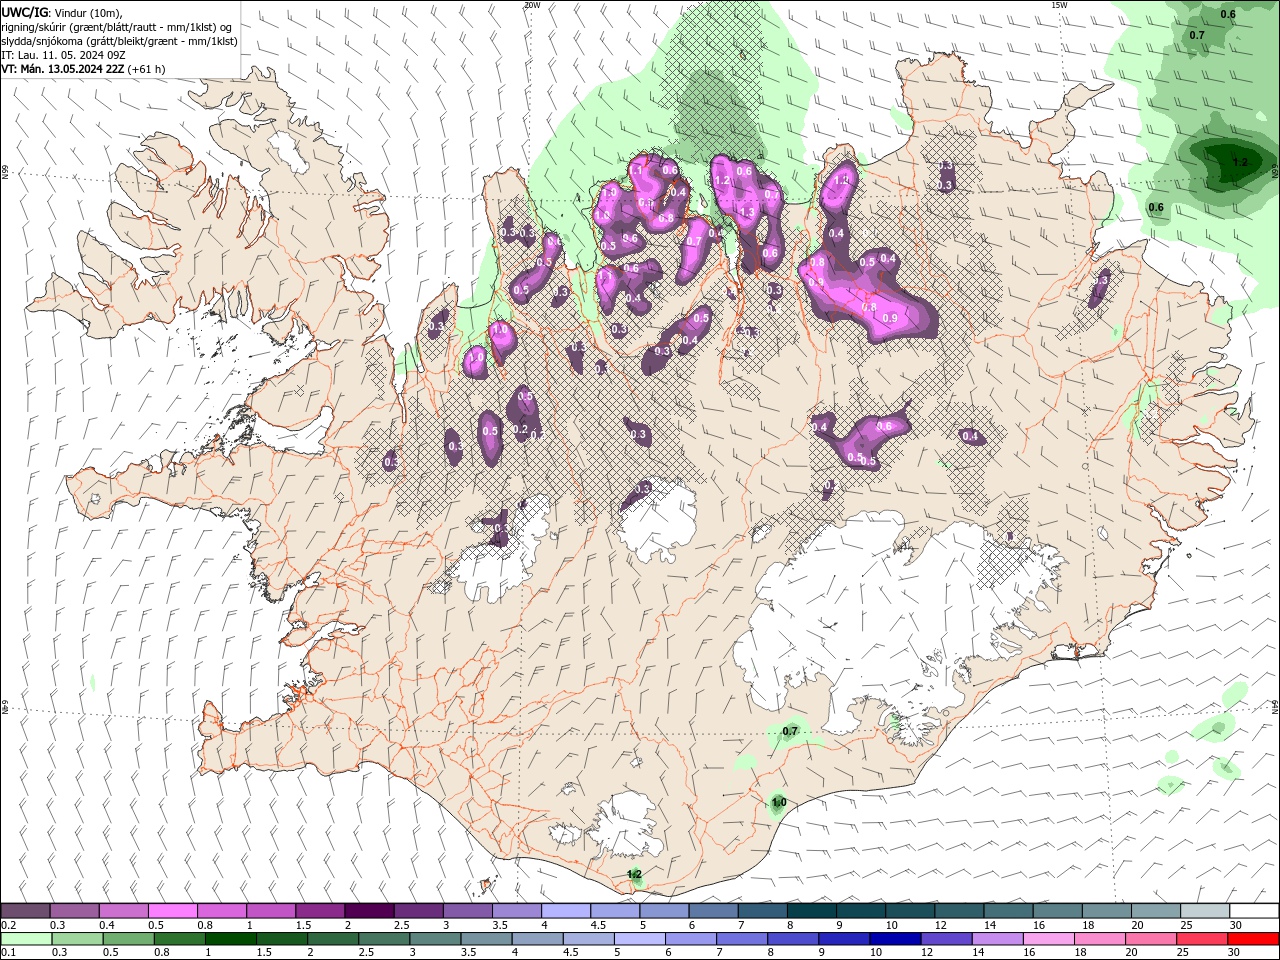Select the lightest green 0.1 rain swatch

tap(25, 939)
